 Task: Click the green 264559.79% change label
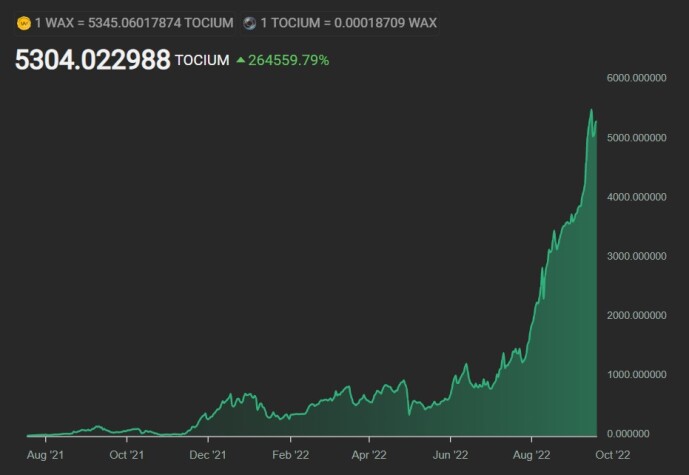(x=288, y=60)
